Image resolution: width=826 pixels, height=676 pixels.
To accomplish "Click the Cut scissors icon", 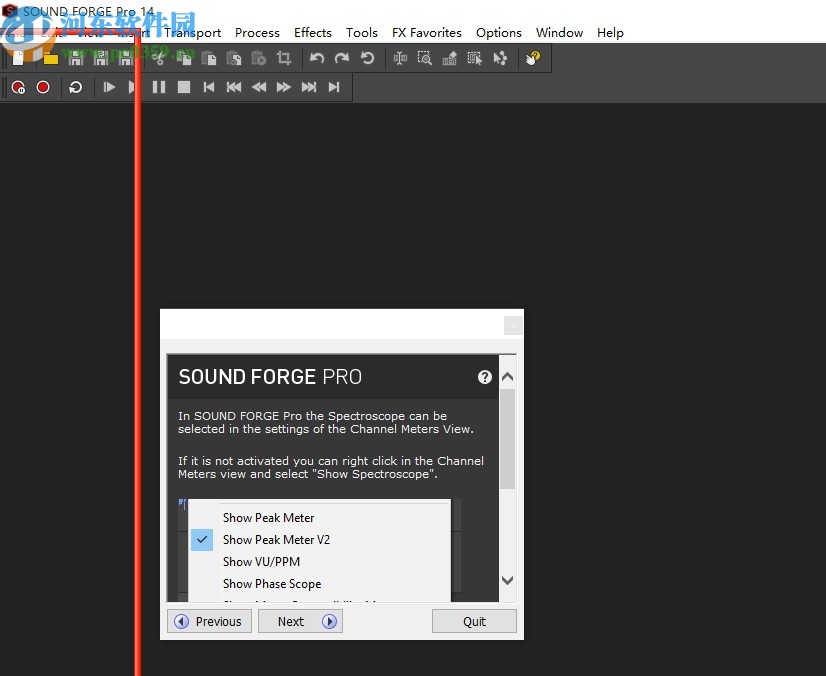I will [158, 58].
